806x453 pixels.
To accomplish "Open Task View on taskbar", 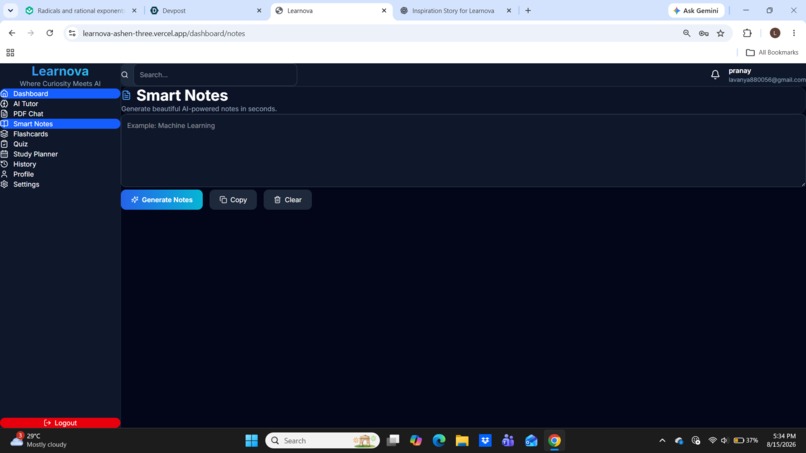I will (393, 441).
